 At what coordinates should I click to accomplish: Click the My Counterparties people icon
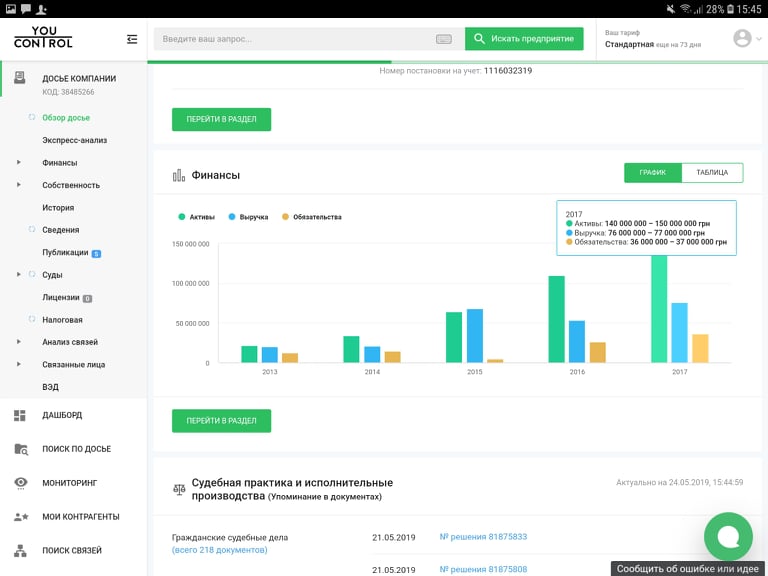coord(21,517)
